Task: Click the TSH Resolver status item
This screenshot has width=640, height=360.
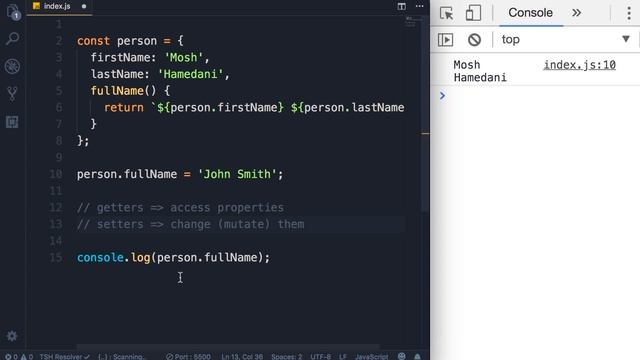Action: [x=64, y=356]
